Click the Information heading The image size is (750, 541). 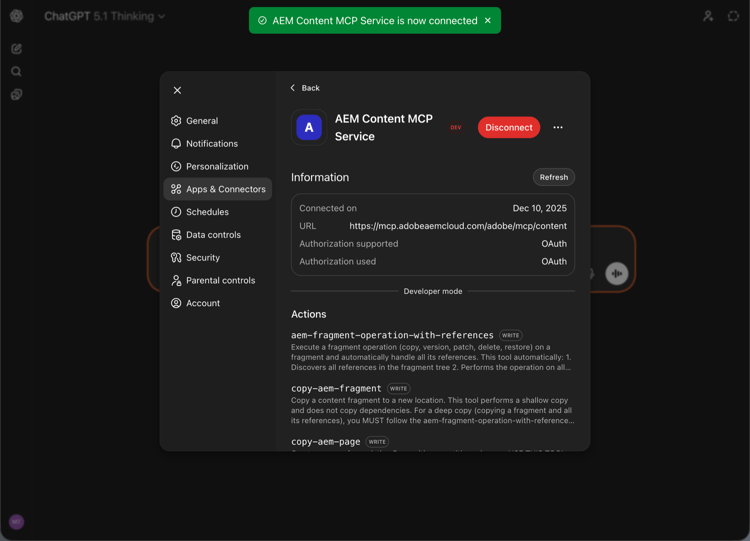point(320,177)
